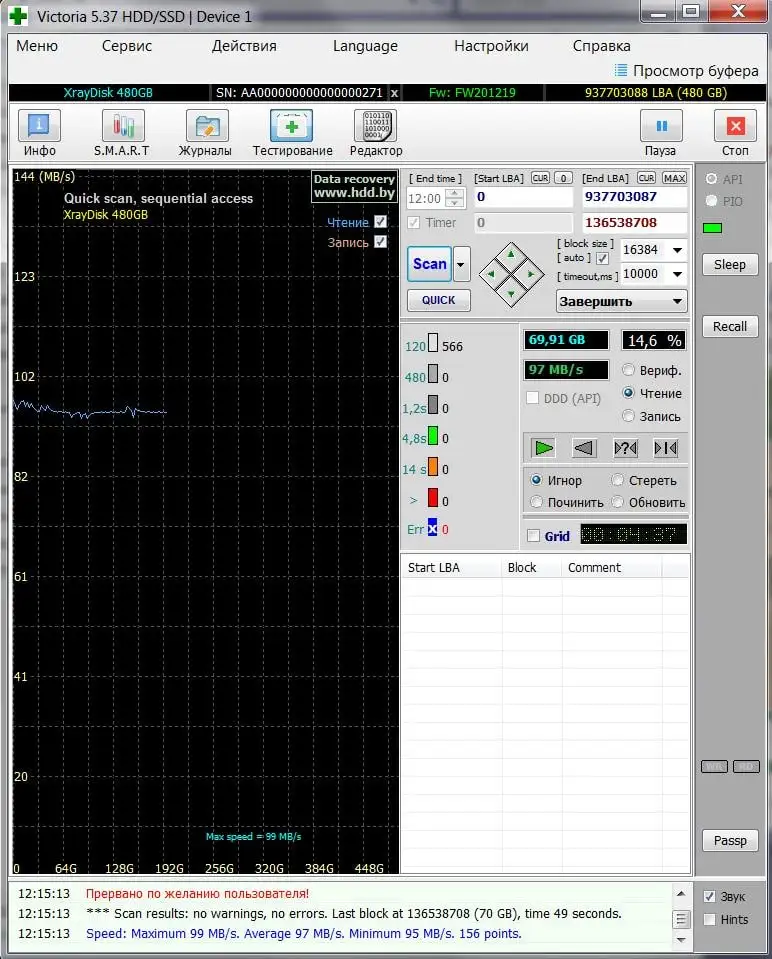
Task: Expand the timeout 10000 dropdown
Action: (677, 274)
